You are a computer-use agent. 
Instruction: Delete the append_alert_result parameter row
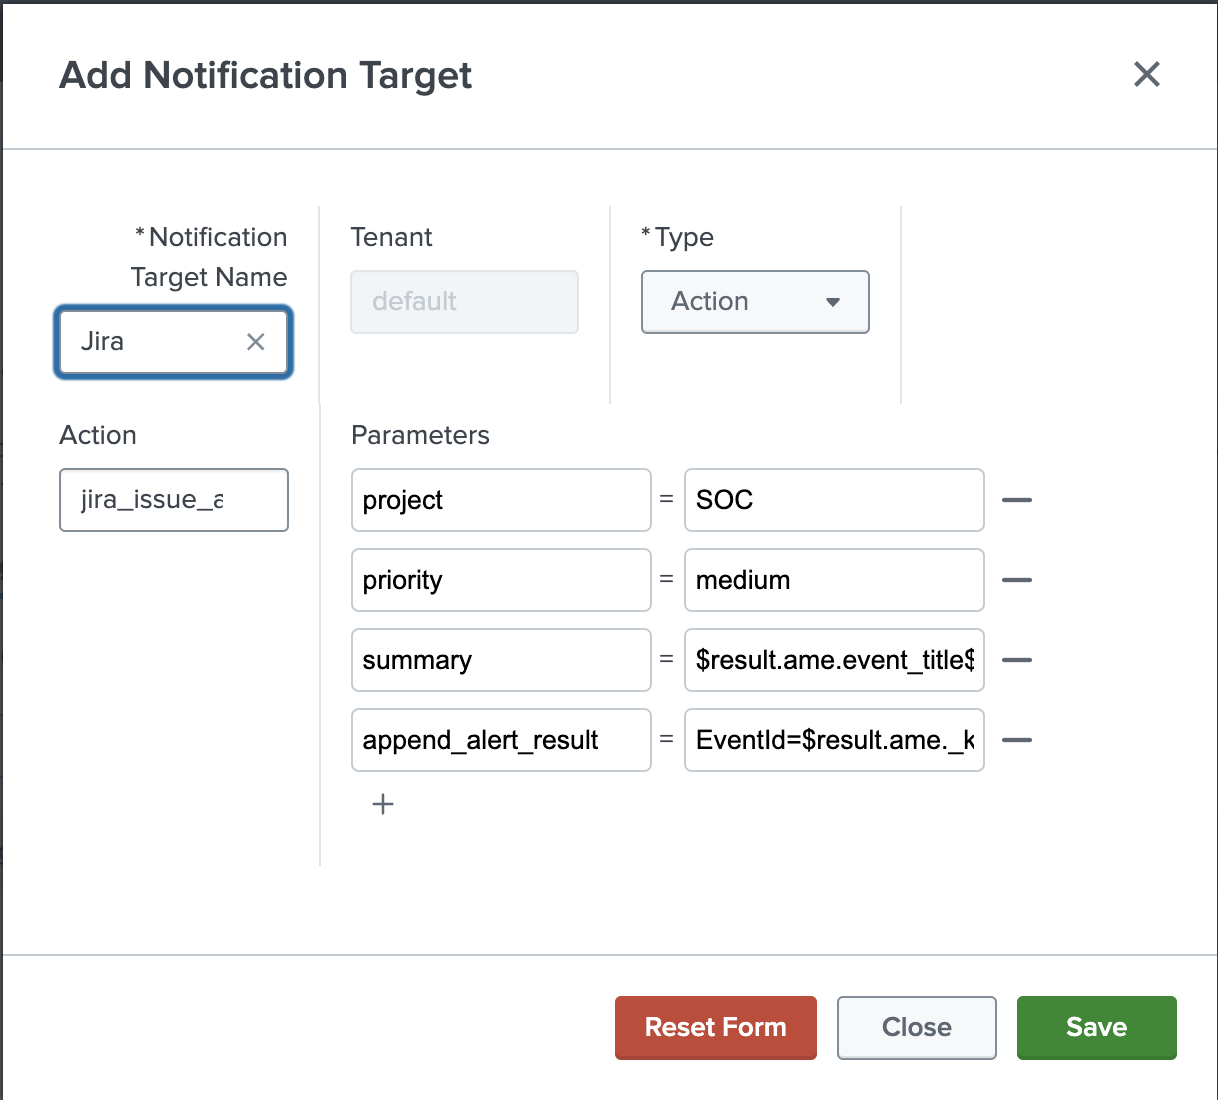pyautogui.click(x=1016, y=740)
